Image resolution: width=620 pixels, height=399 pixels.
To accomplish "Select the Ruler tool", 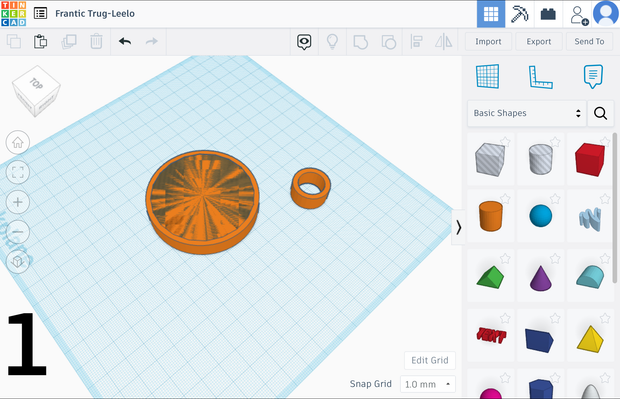I will tap(540, 77).
